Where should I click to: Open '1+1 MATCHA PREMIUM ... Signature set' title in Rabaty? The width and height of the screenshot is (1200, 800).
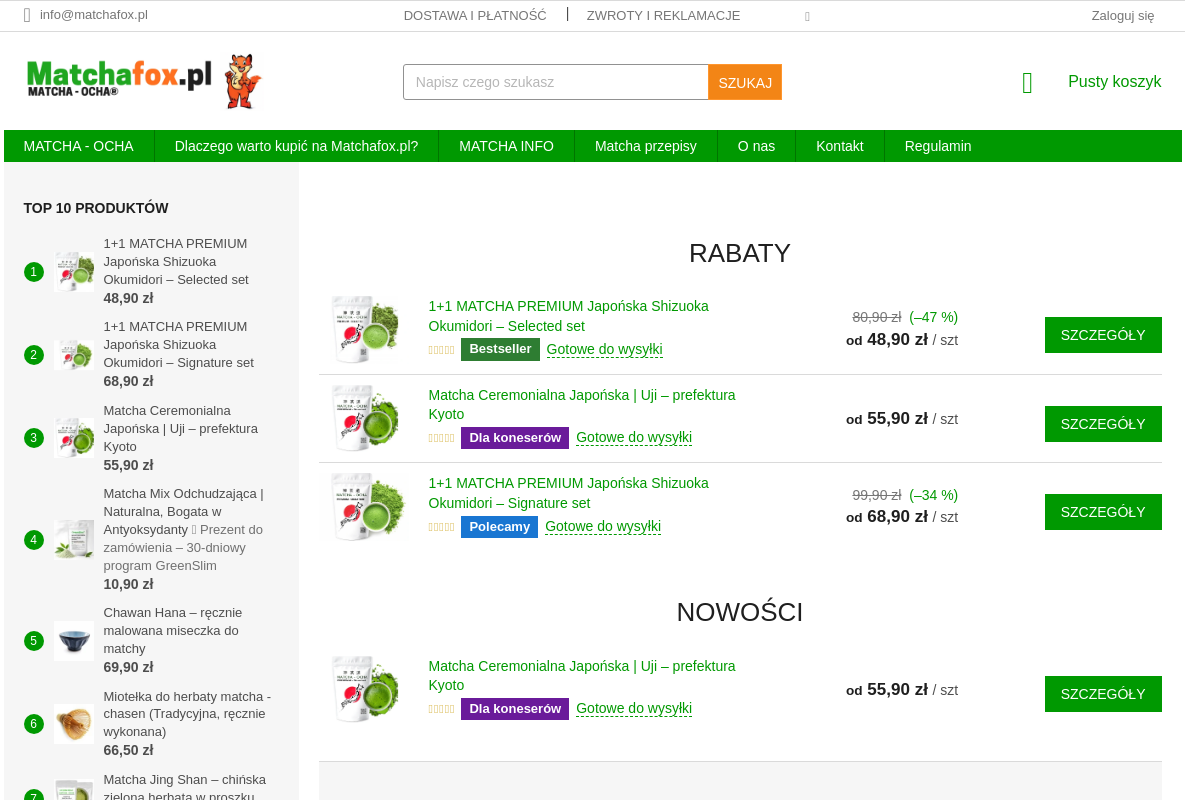pyautogui.click(x=568, y=493)
